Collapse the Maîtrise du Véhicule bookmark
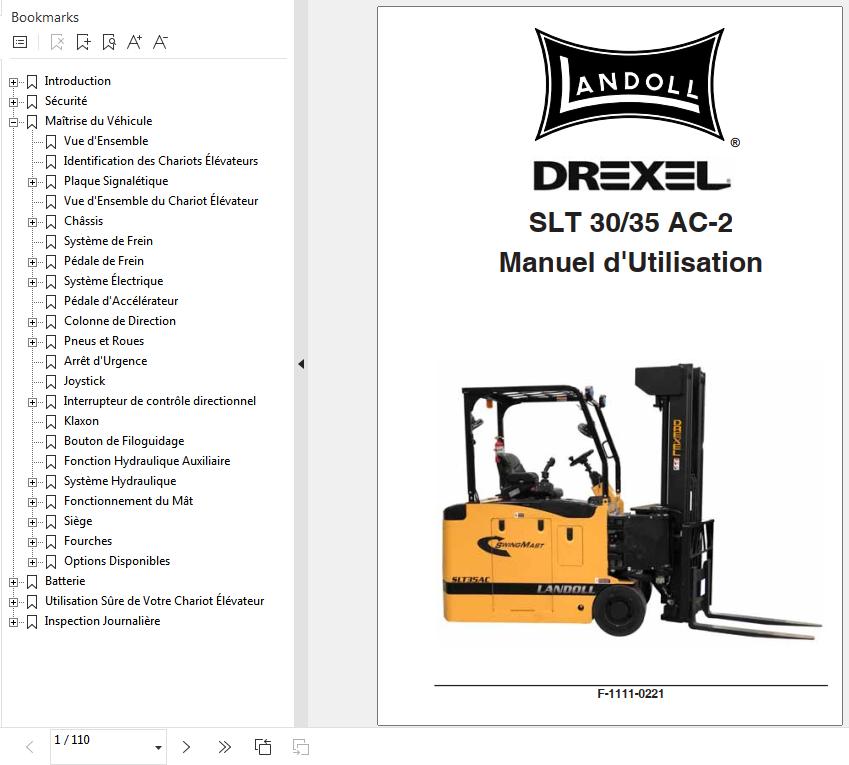This screenshot has width=849, height=765. [x=14, y=122]
